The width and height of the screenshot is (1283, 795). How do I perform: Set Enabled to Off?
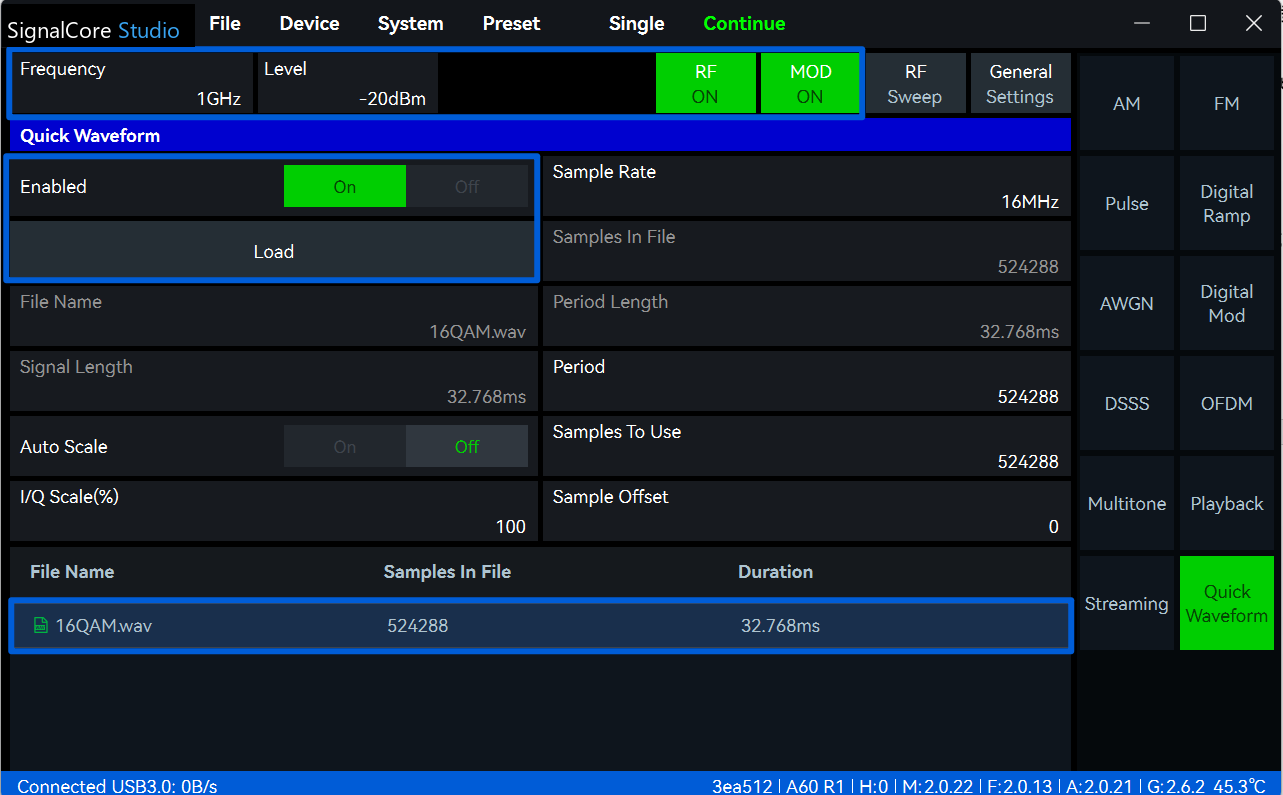pyautogui.click(x=467, y=187)
